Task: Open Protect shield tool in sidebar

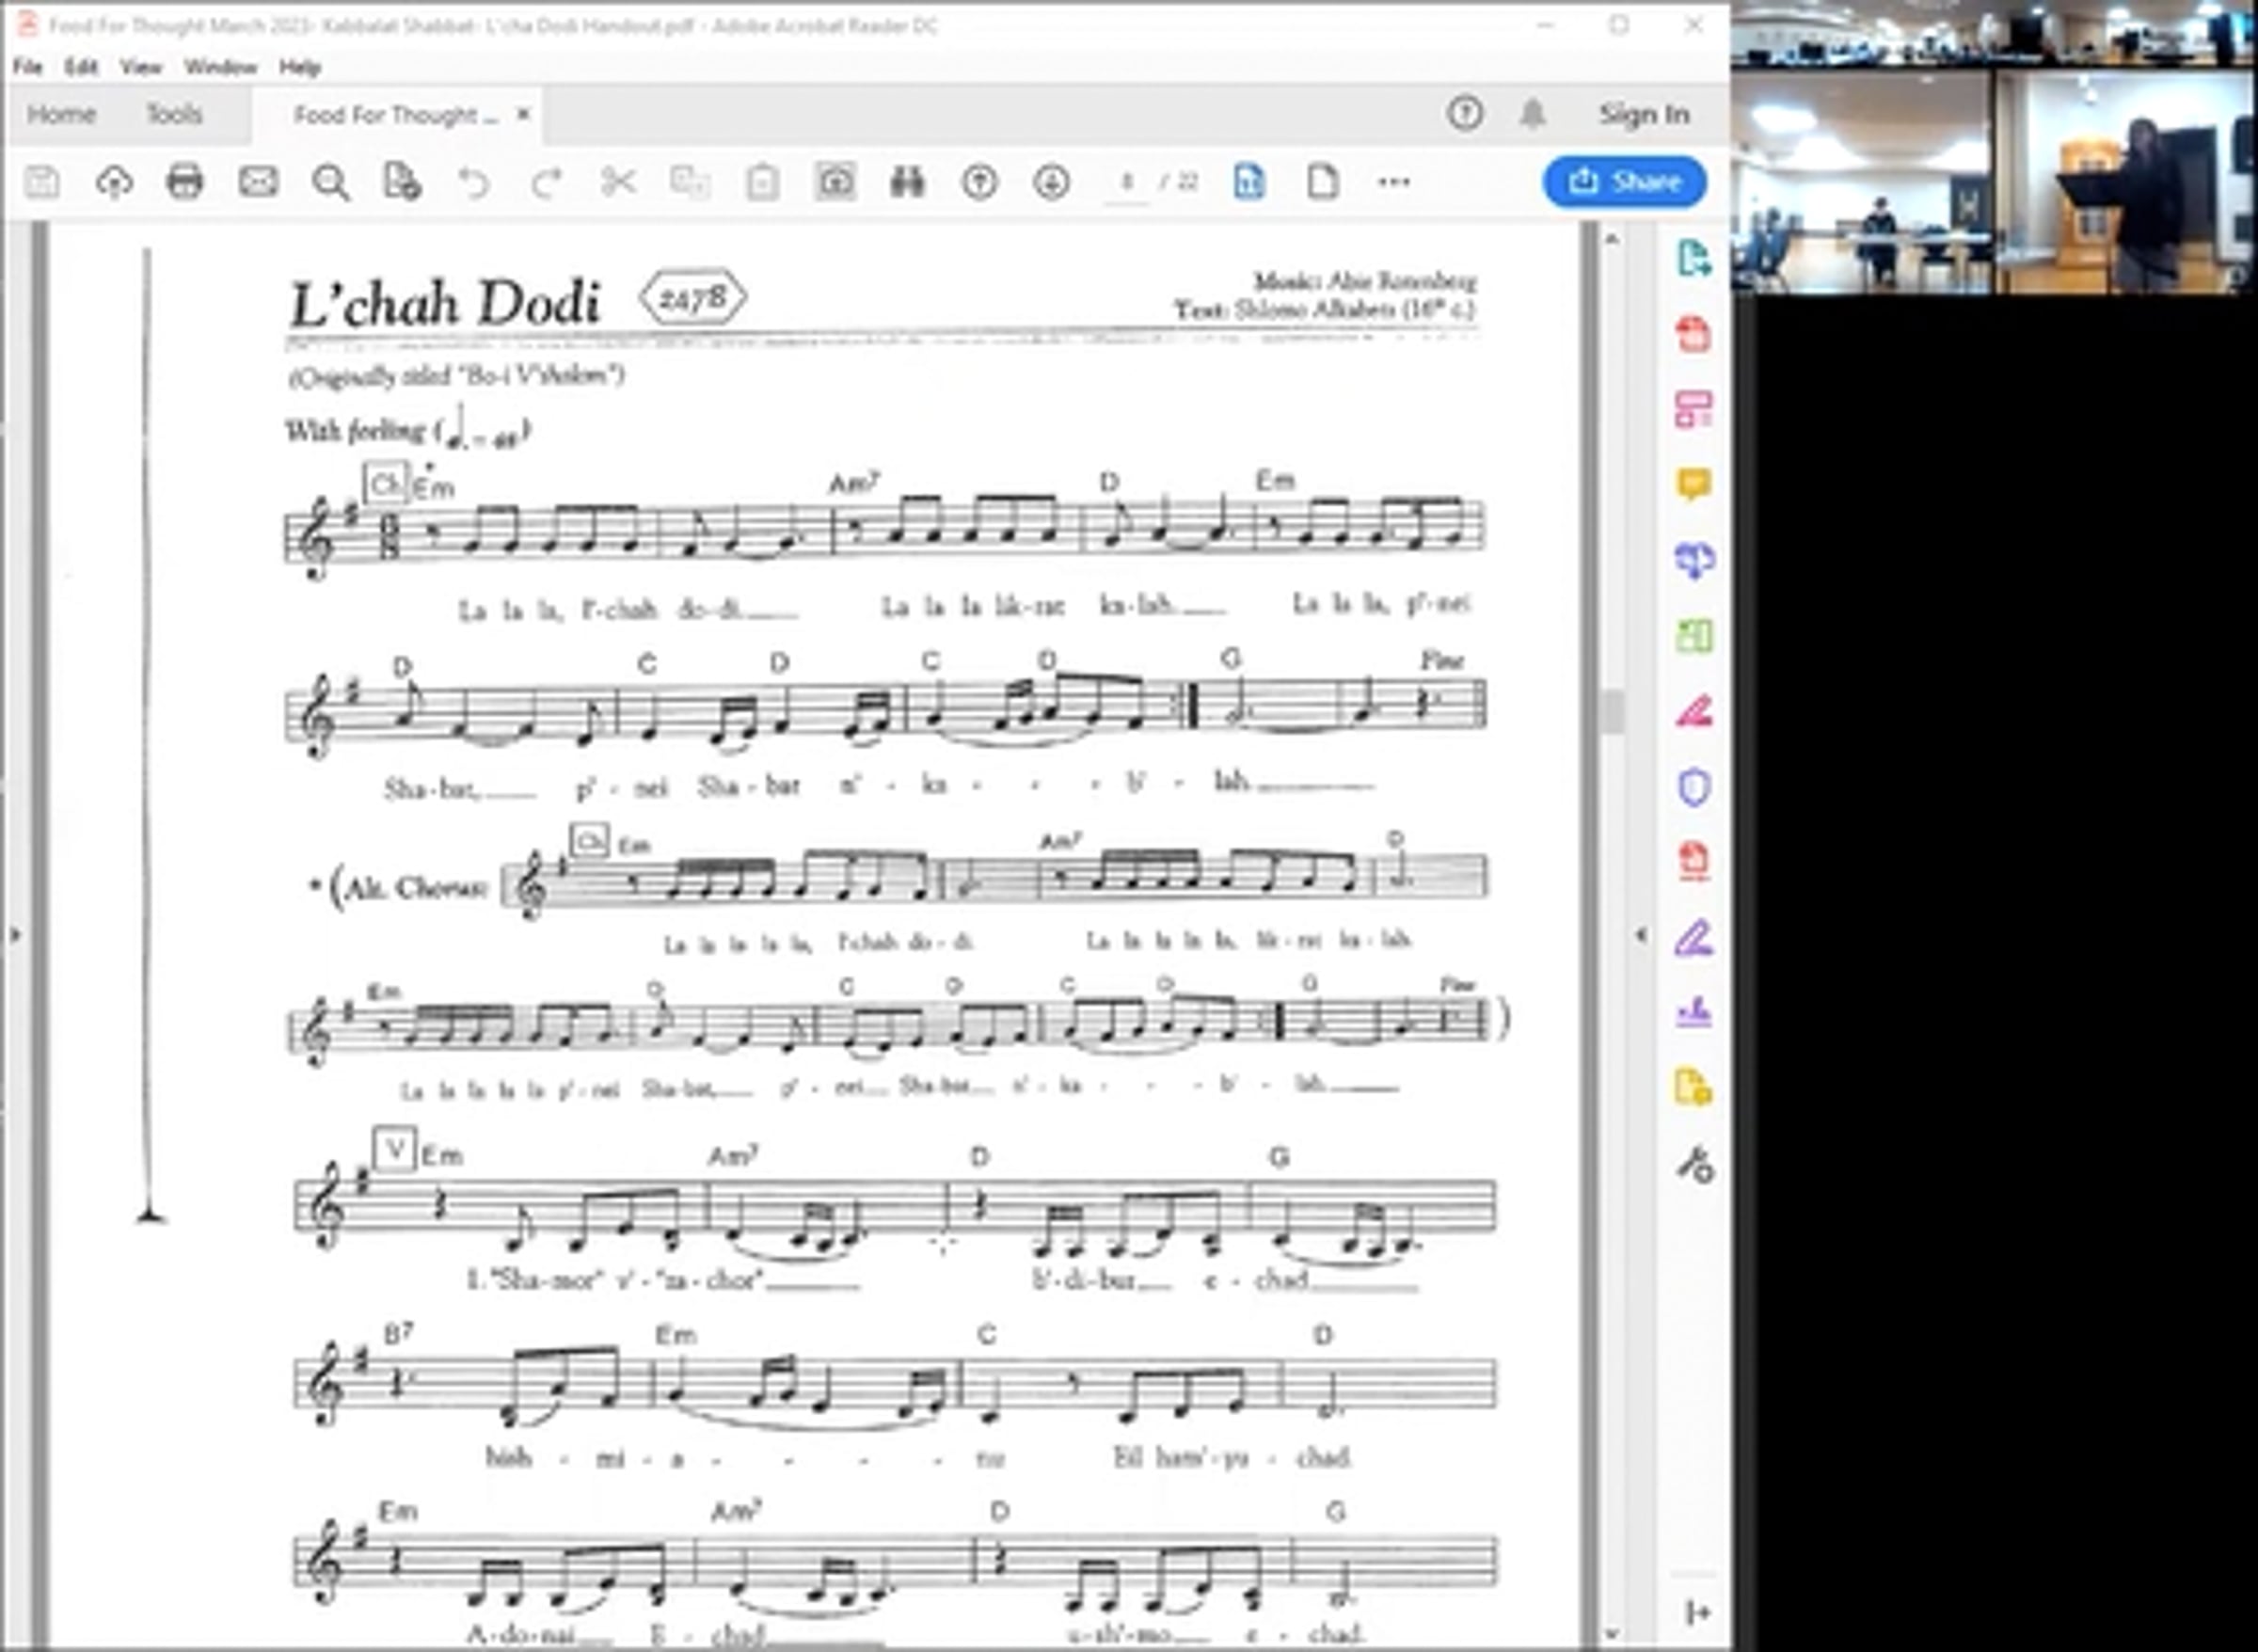Action: click(x=1693, y=788)
